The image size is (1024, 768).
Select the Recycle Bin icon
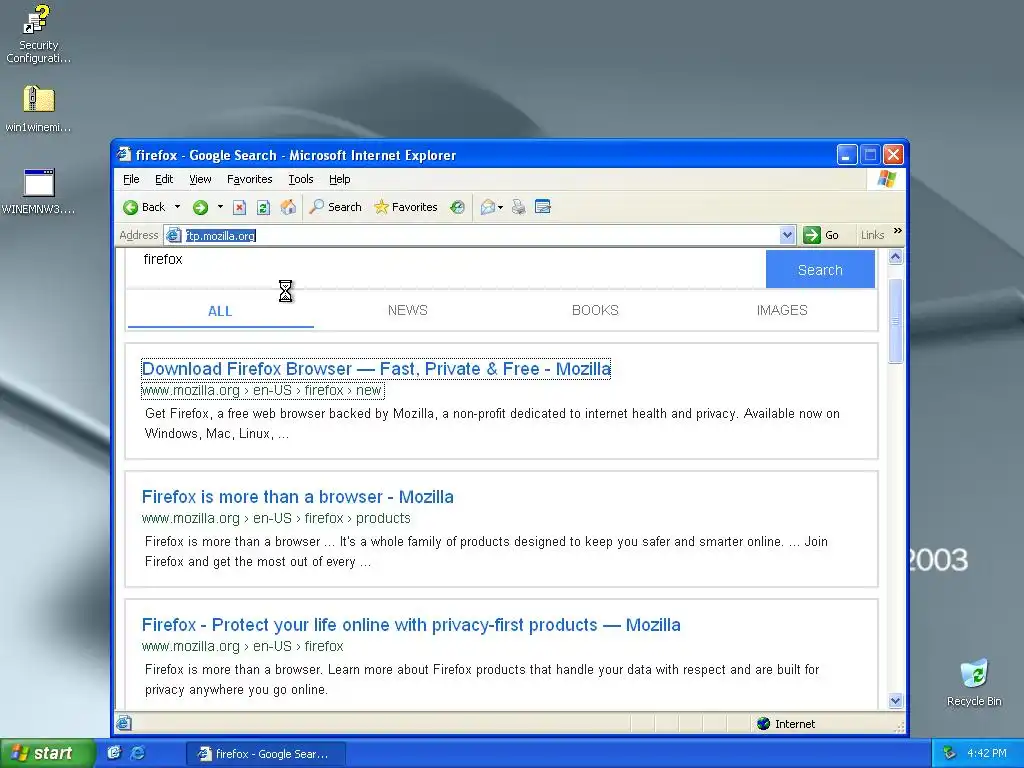pos(974,682)
